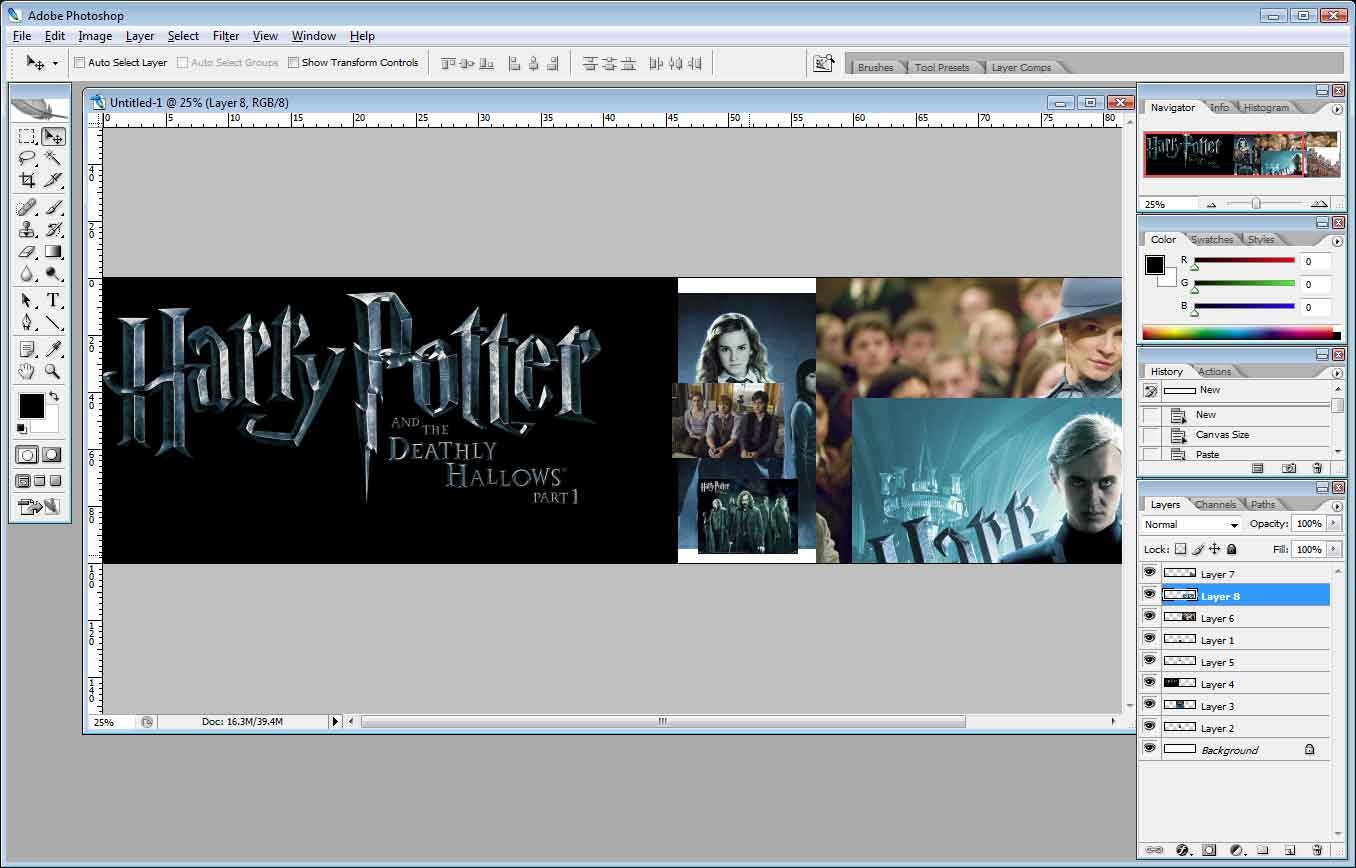Select the Crop tool
The height and width of the screenshot is (868, 1356).
pos(28,180)
